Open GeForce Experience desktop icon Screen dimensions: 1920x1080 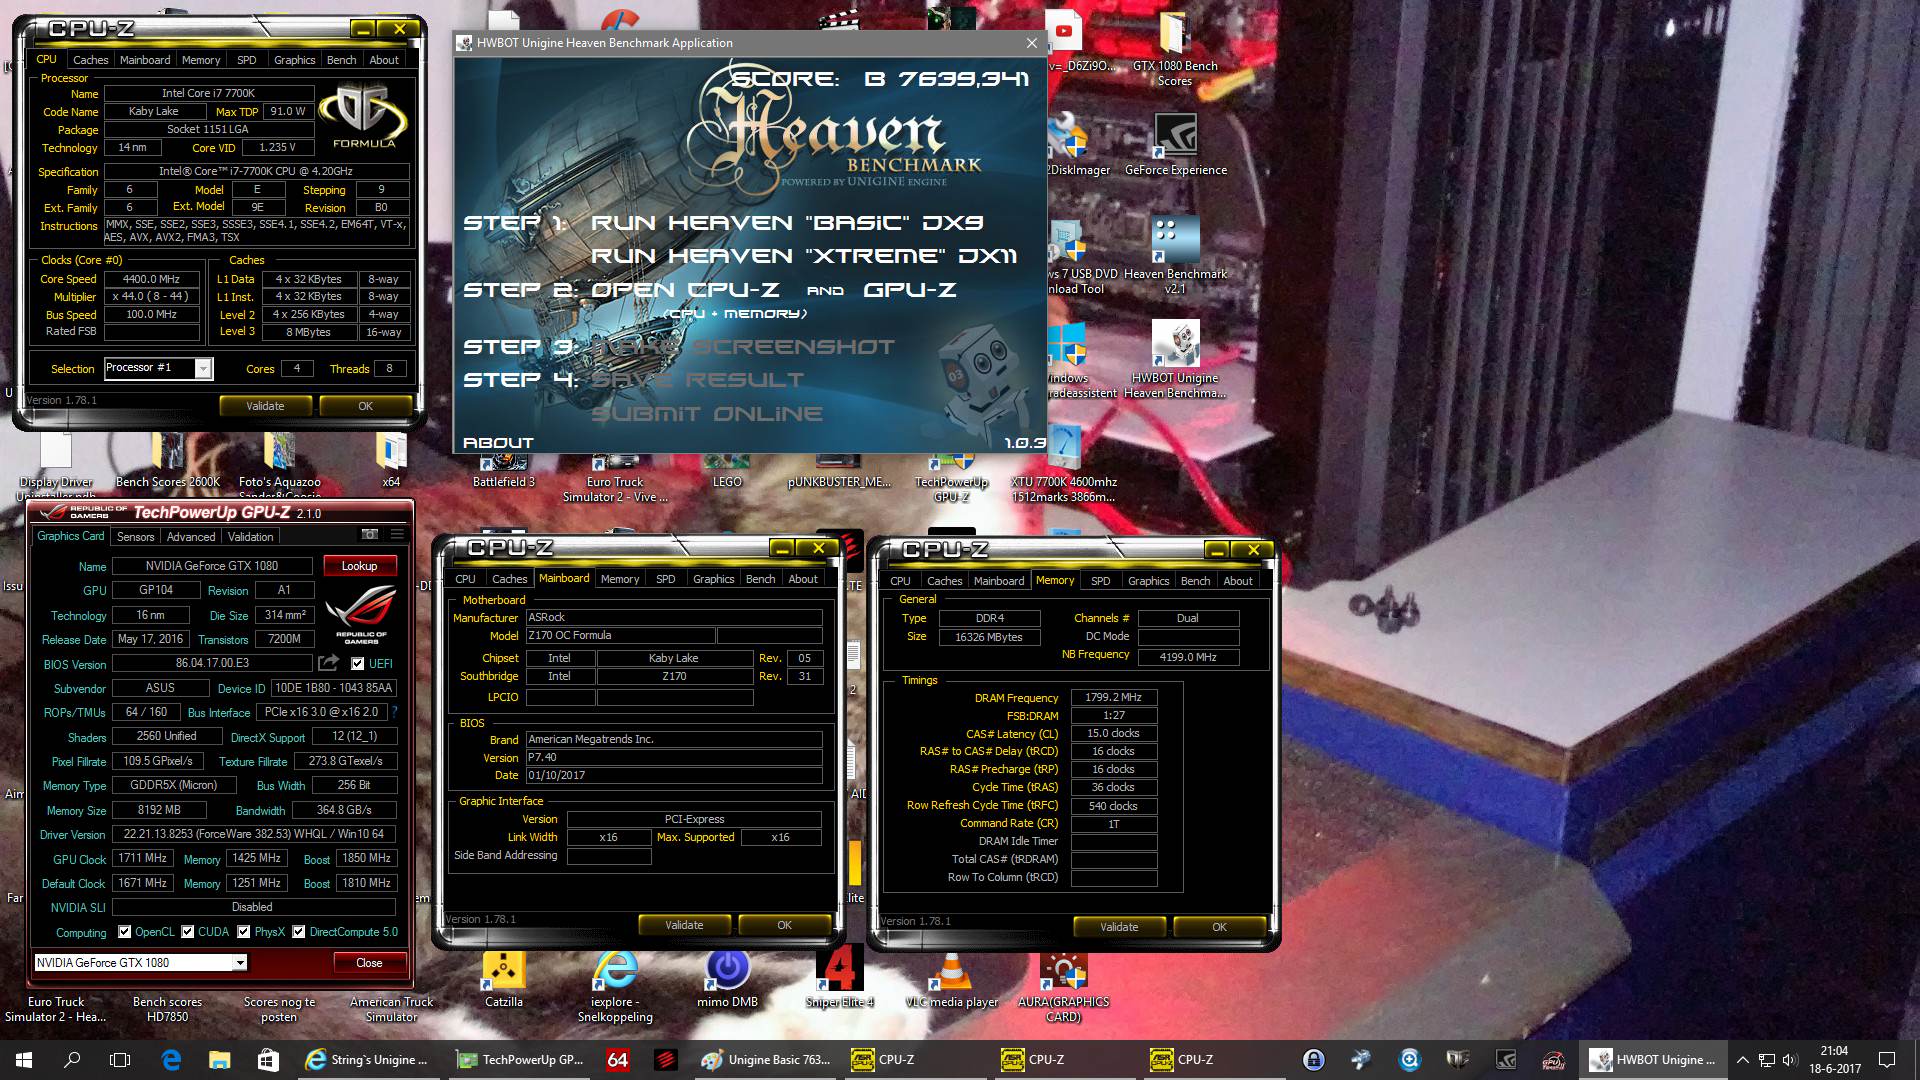coord(1176,145)
